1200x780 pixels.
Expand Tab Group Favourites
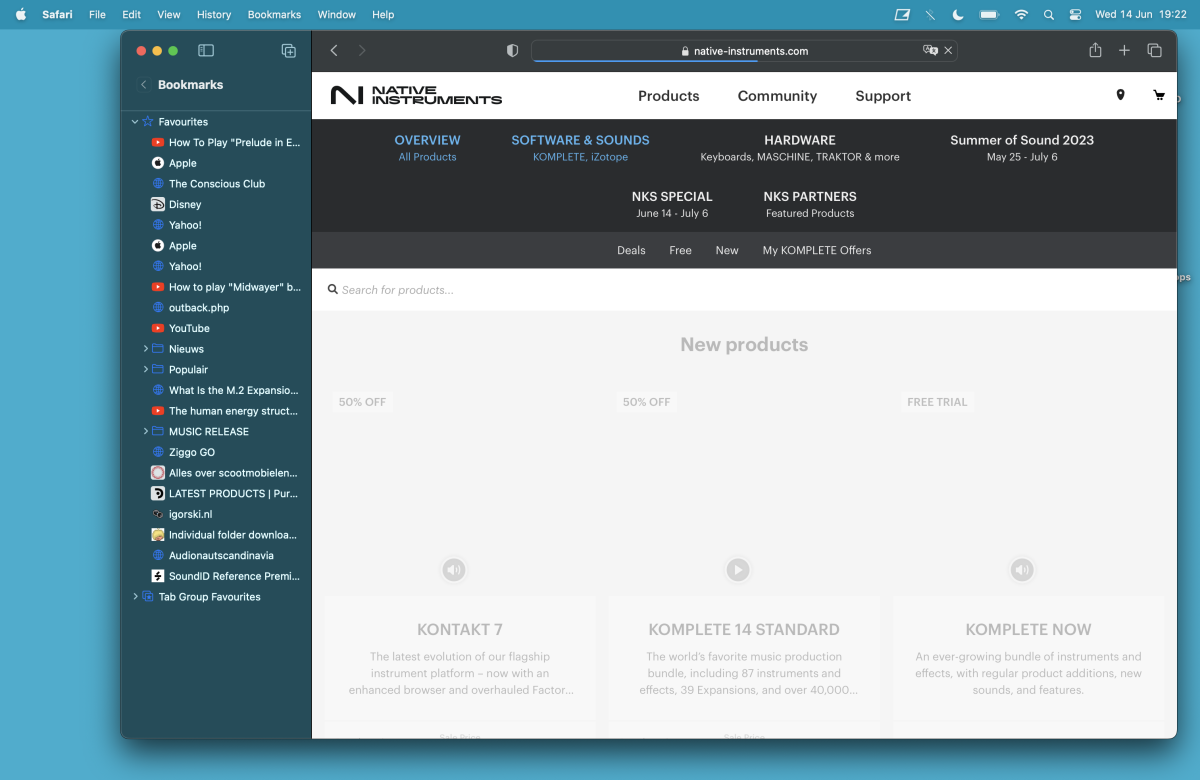click(x=135, y=597)
